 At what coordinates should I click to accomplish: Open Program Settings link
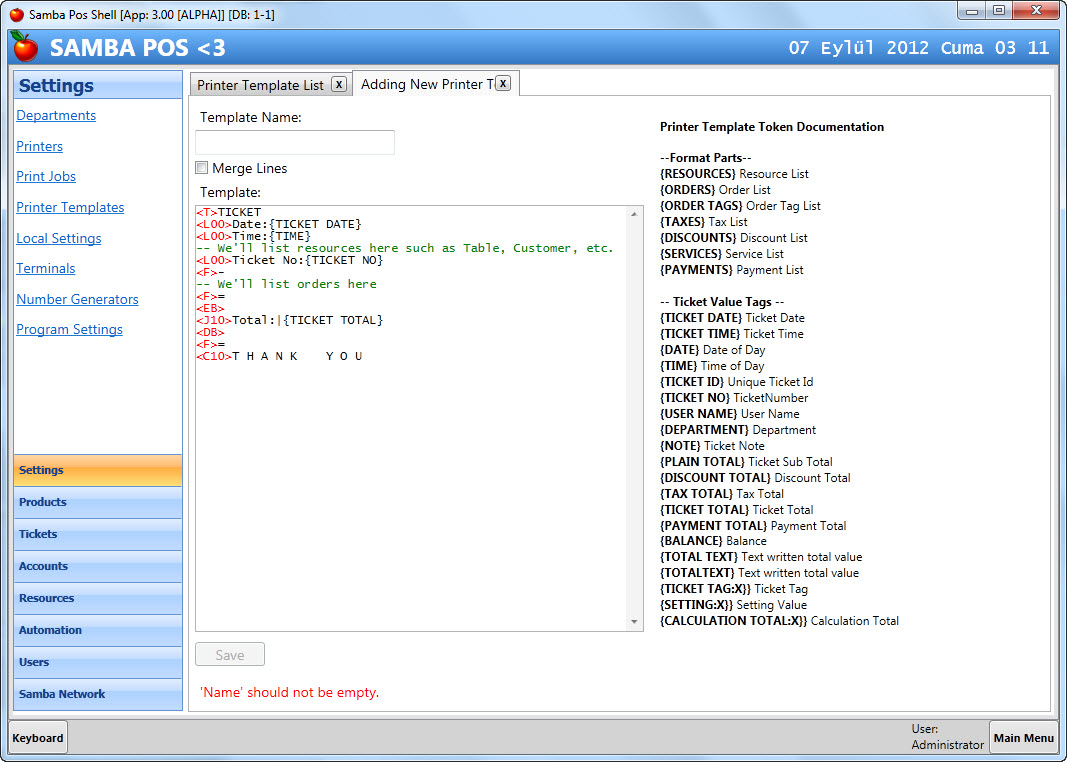[x=69, y=329]
